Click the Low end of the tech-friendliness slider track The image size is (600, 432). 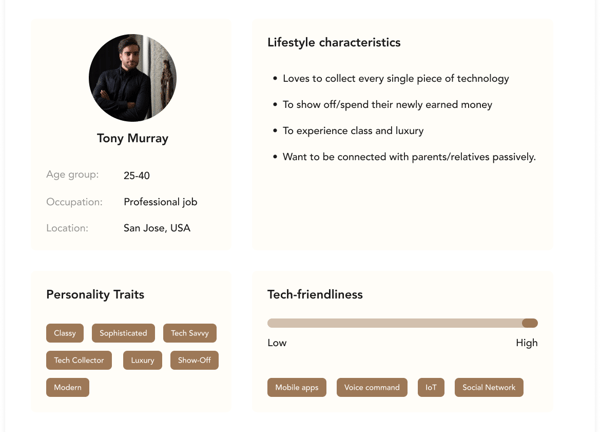272,323
